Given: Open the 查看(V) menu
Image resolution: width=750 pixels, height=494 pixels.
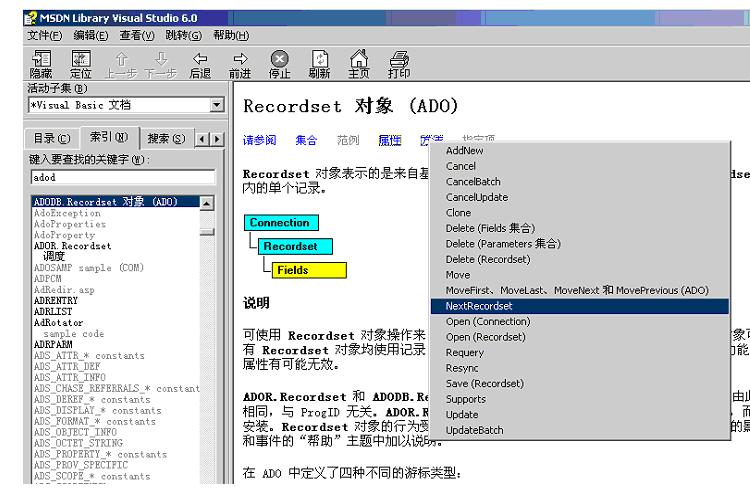Looking at the screenshot, I should (137, 35).
